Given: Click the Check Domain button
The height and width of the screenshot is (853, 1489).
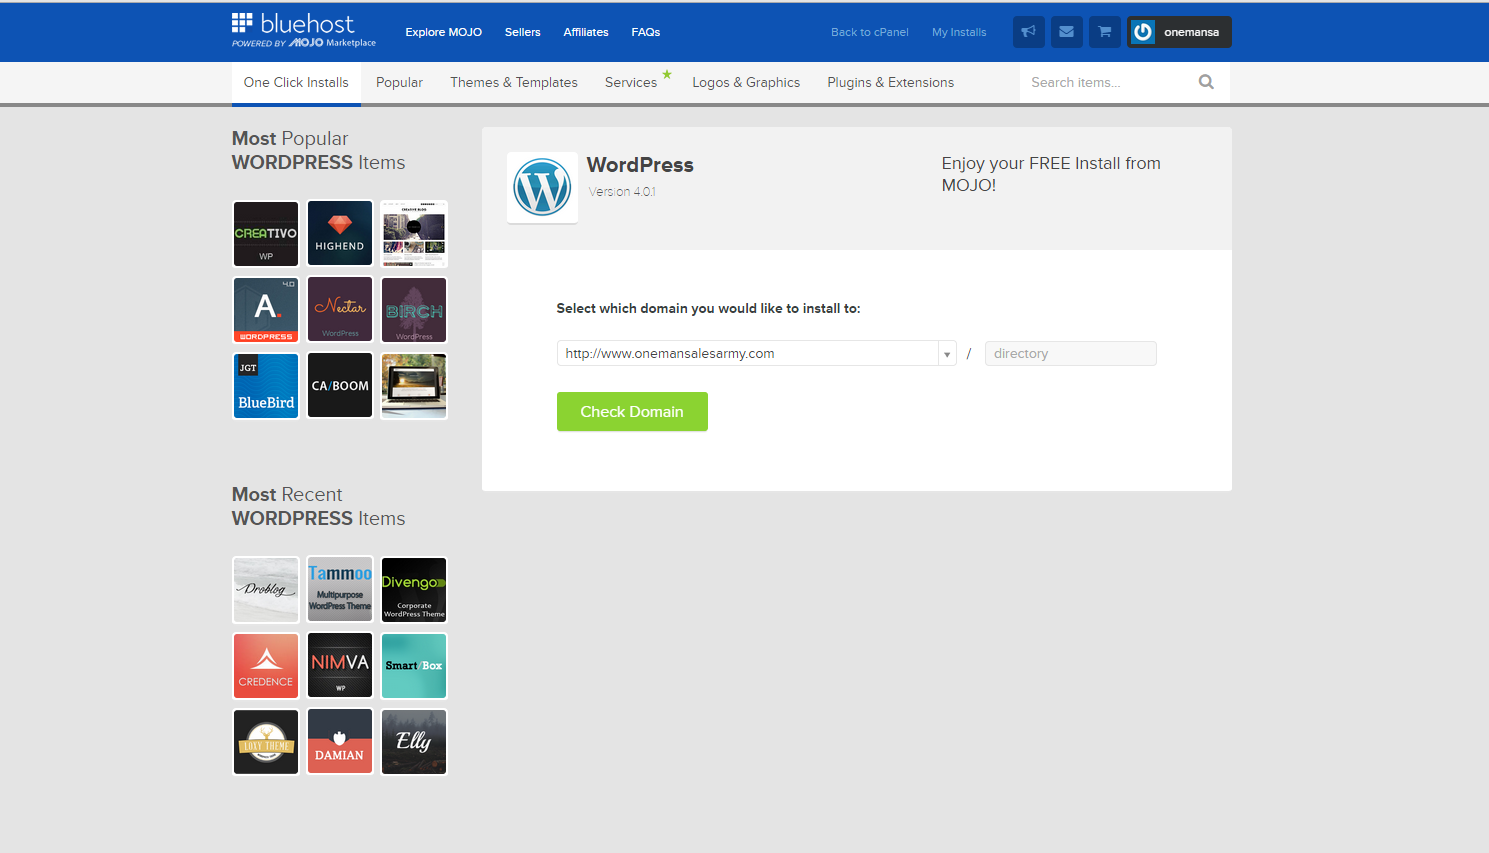Looking at the screenshot, I should point(632,412).
